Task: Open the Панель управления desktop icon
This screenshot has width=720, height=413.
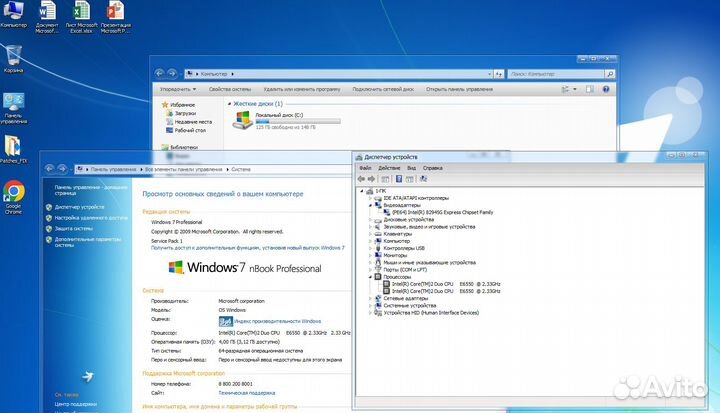Action: click(14, 108)
